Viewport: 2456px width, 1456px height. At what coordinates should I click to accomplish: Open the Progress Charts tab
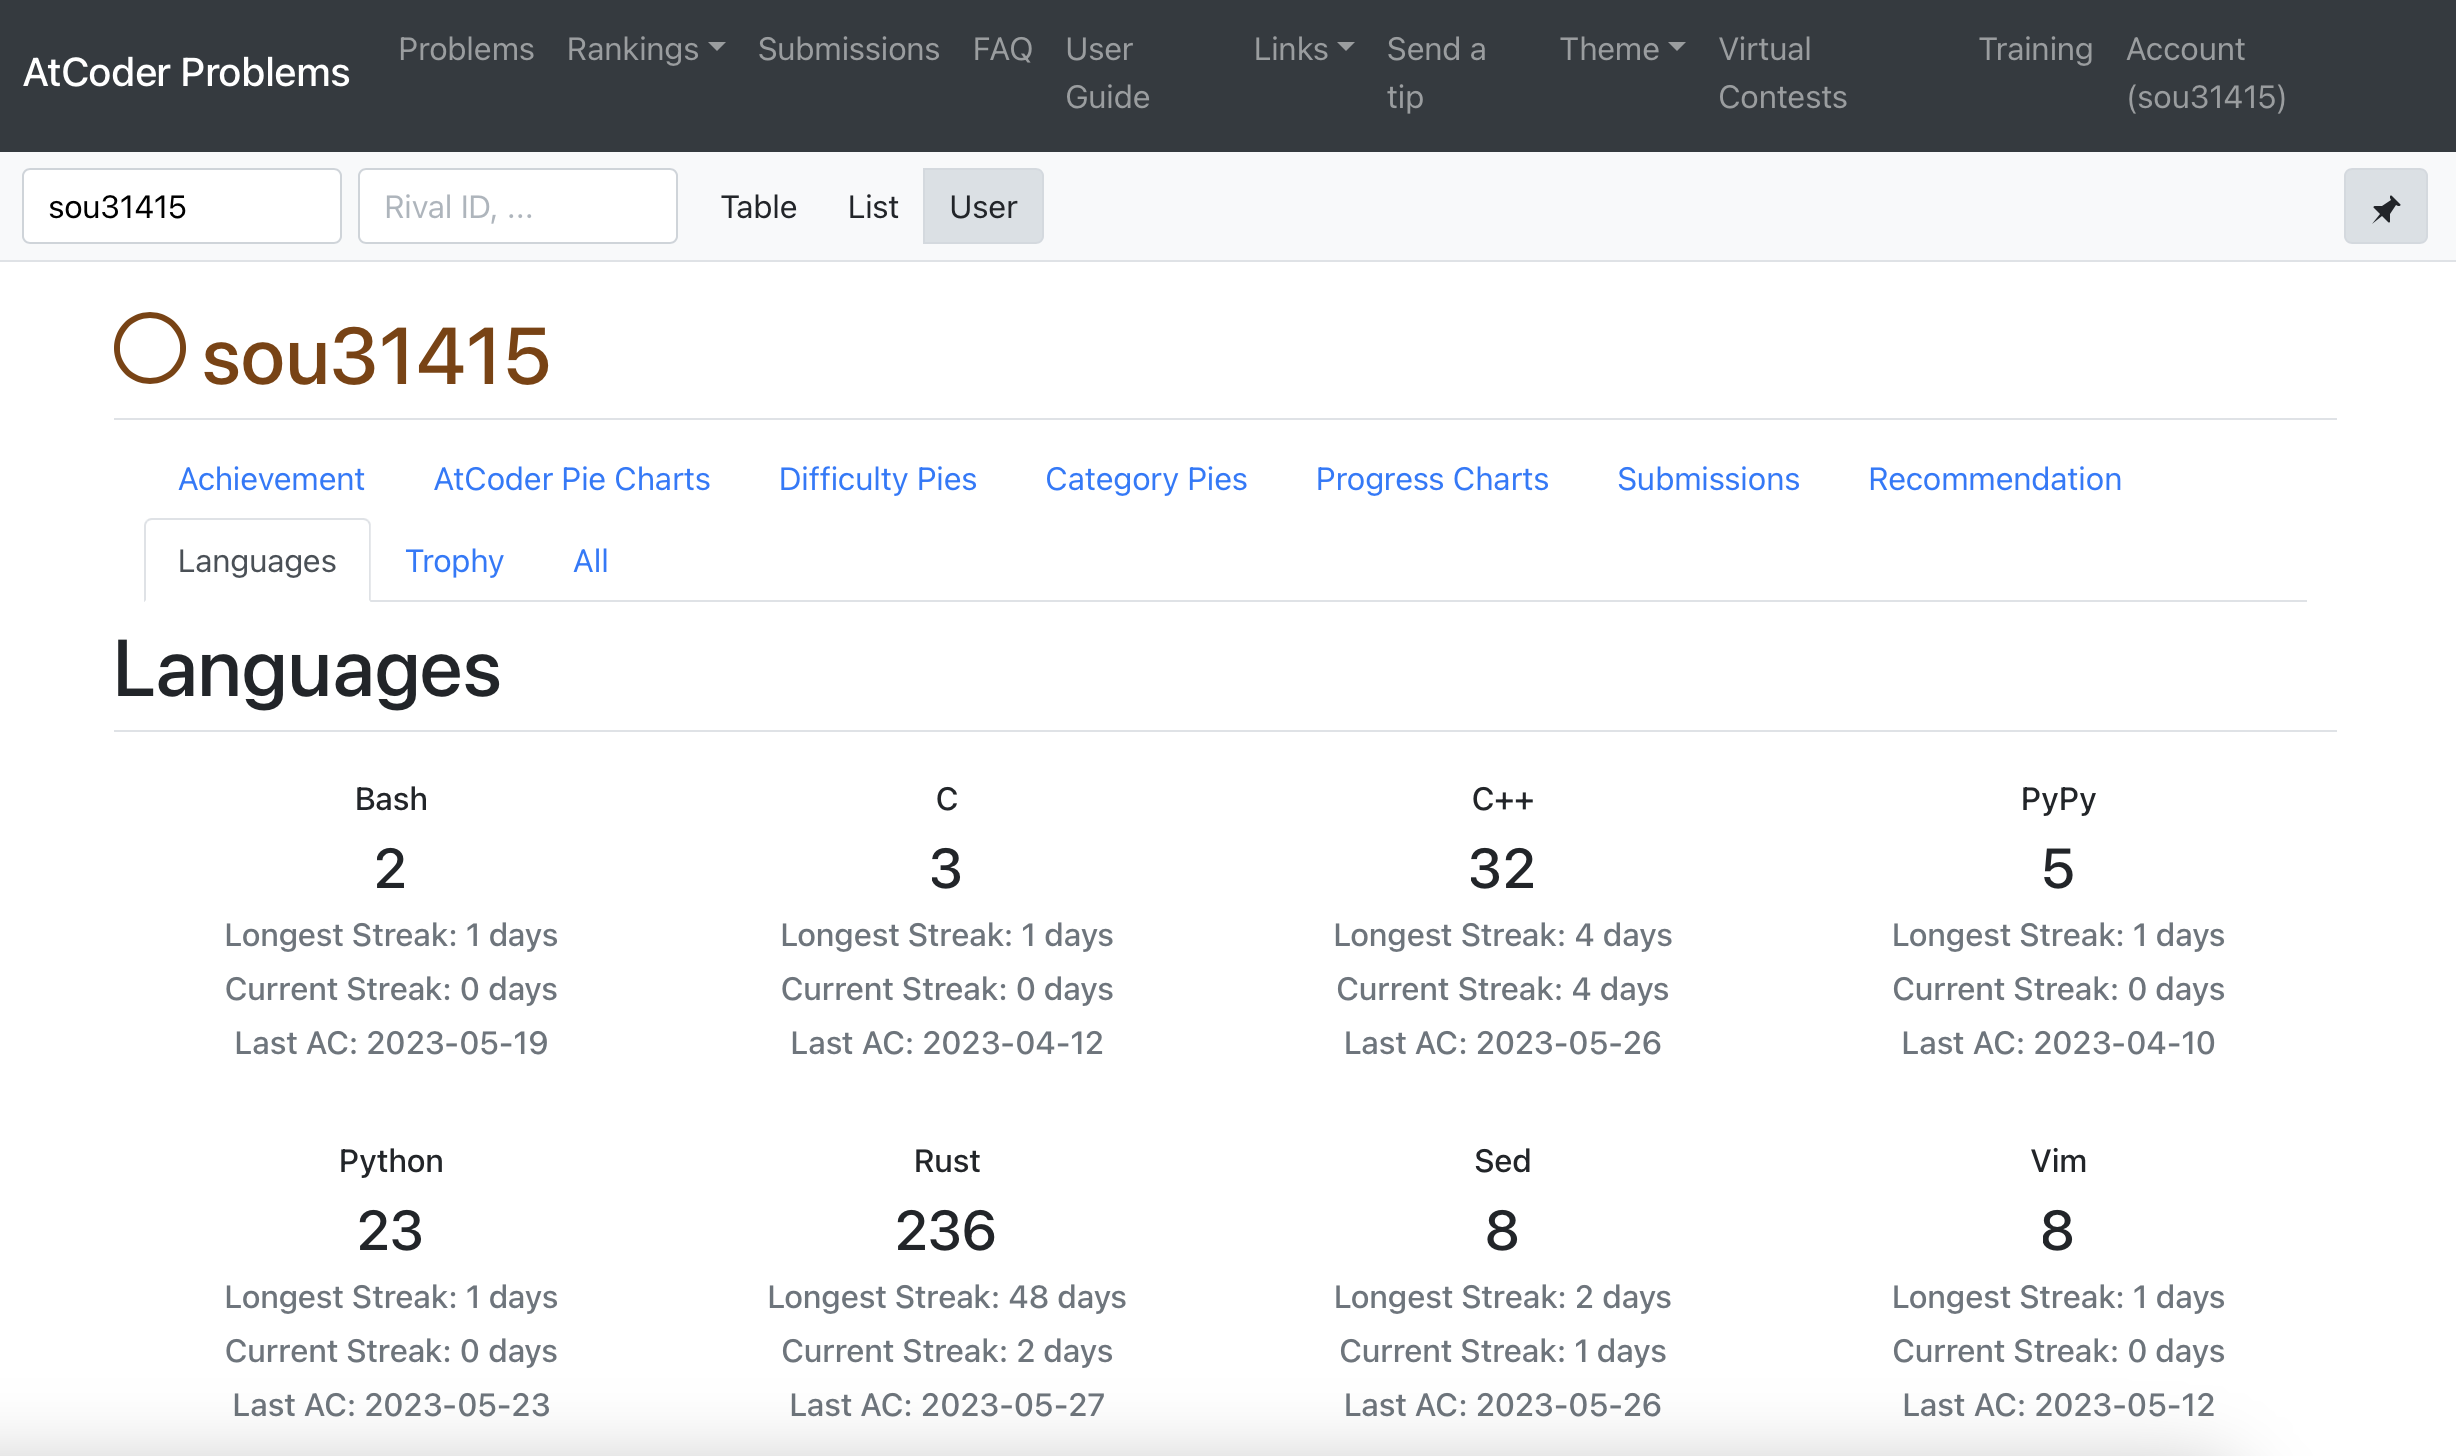(1431, 479)
